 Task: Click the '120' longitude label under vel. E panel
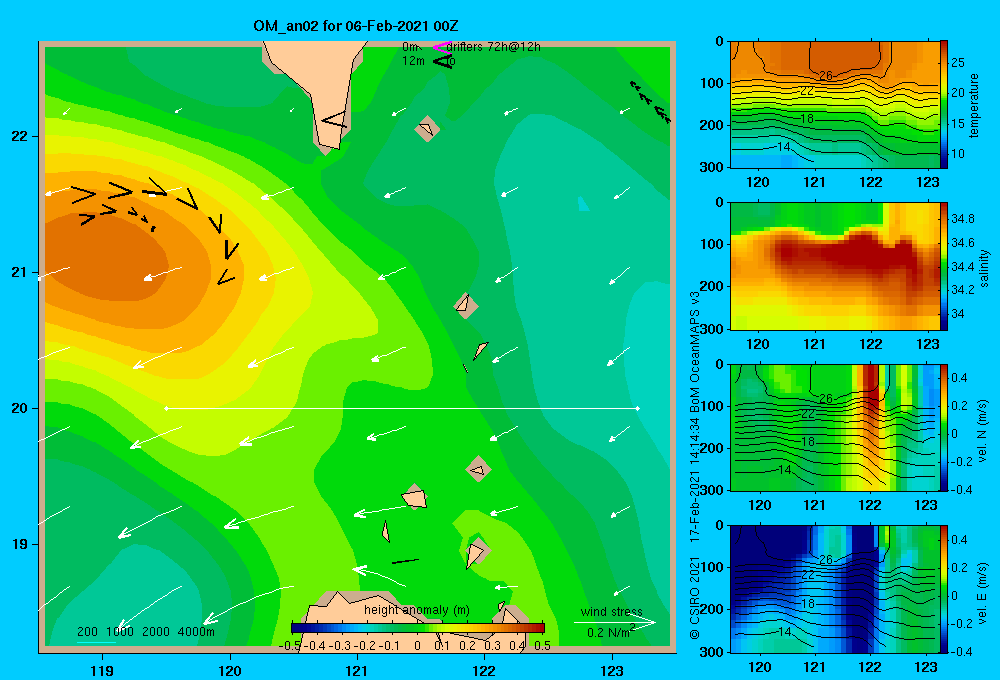click(x=759, y=667)
